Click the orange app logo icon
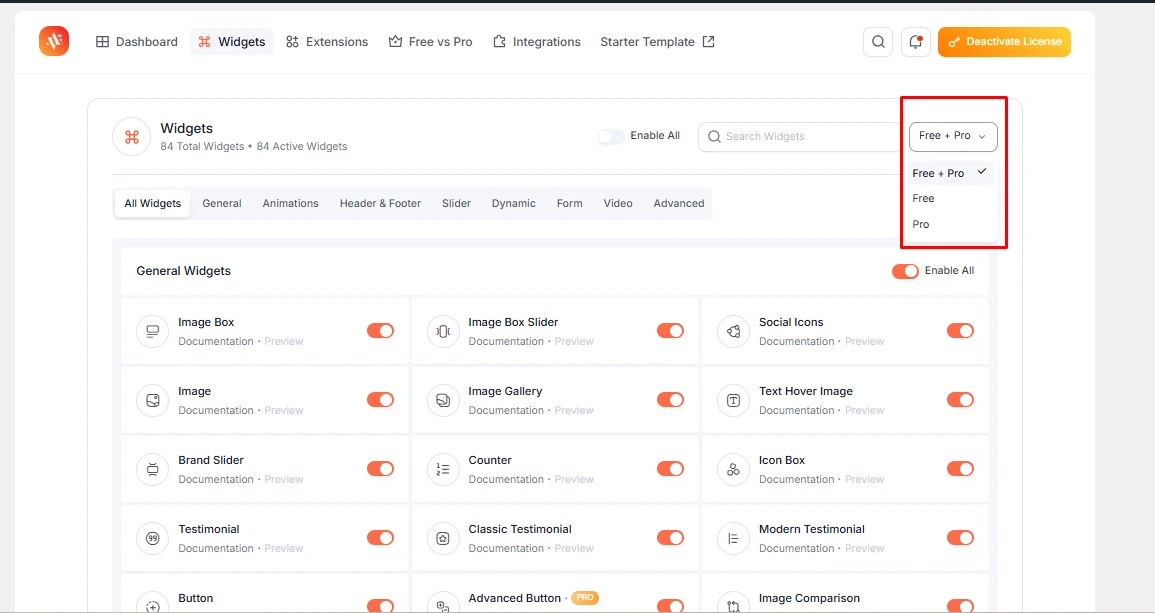 click(54, 41)
